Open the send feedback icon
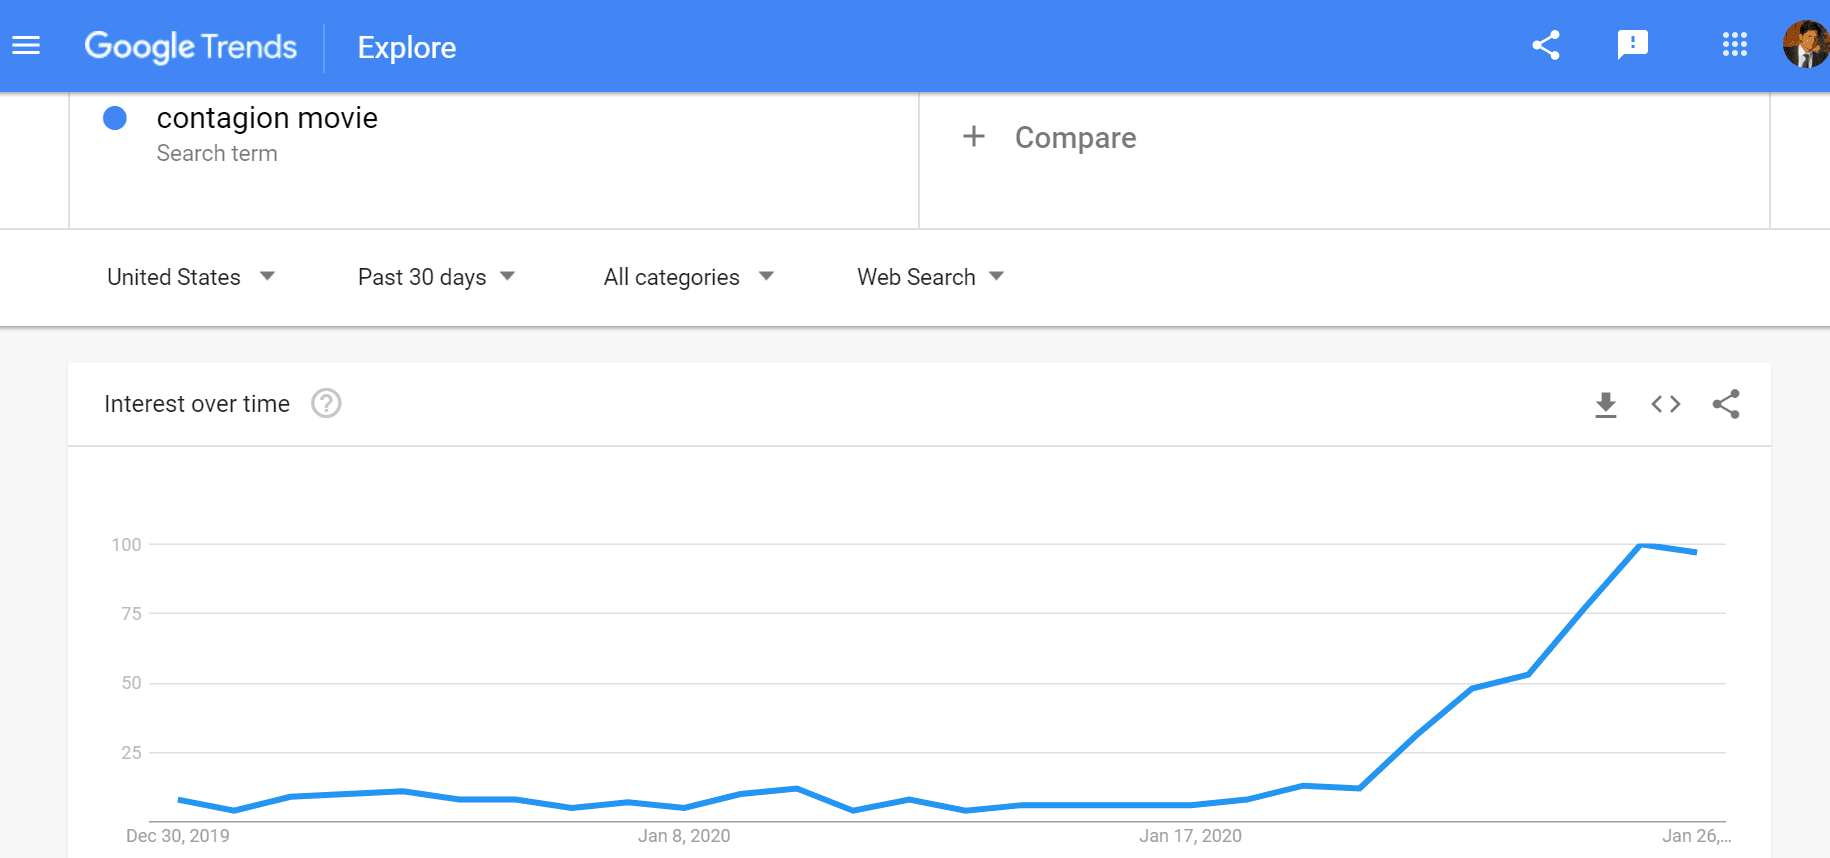Viewport: 1830px width, 858px height. click(x=1632, y=45)
